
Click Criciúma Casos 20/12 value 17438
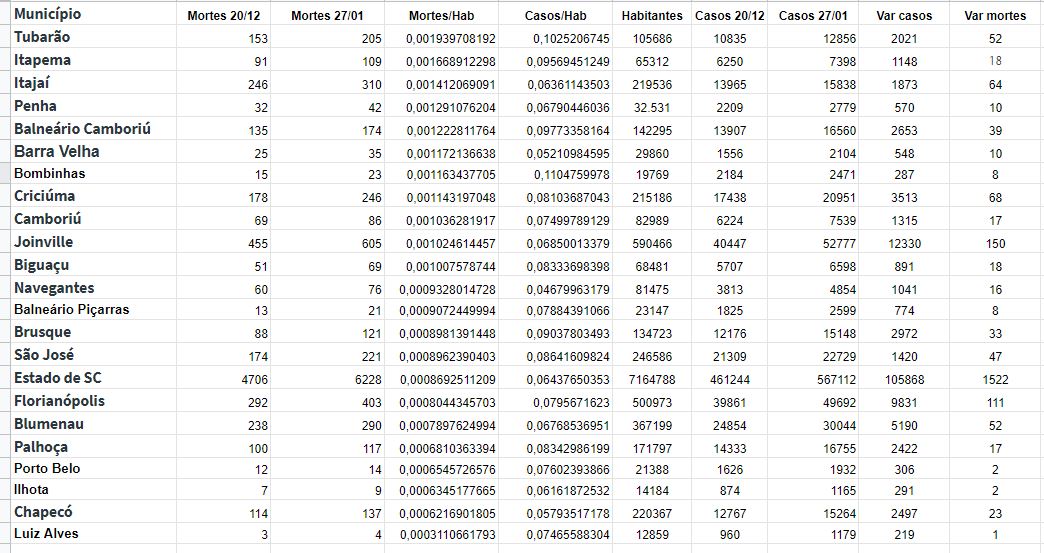730,198
